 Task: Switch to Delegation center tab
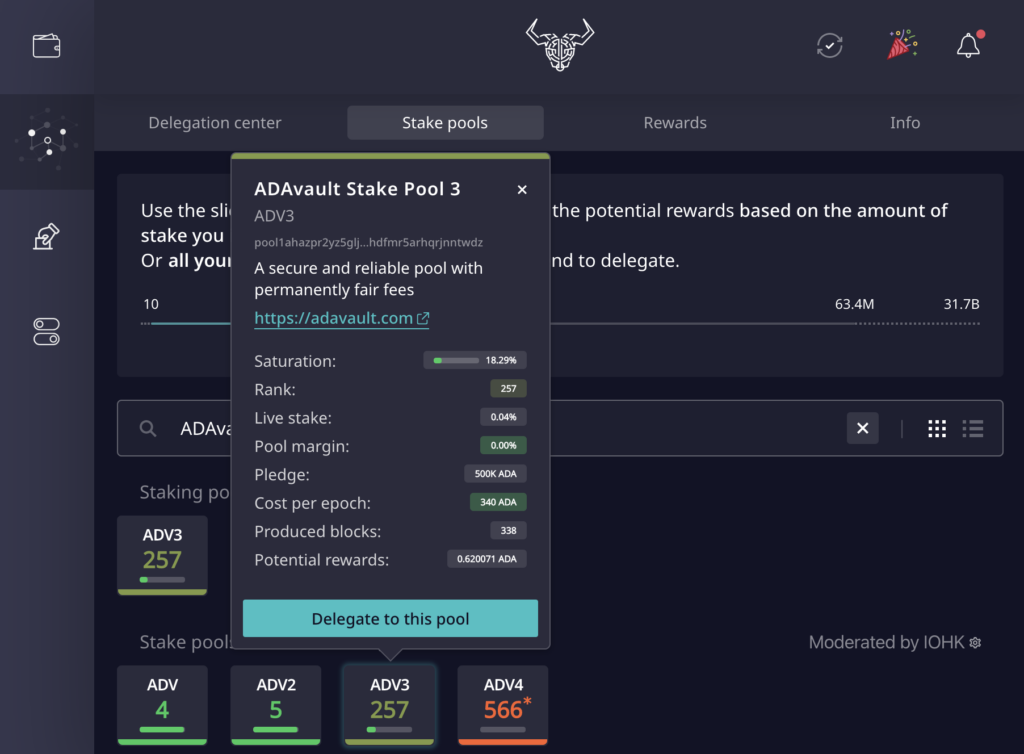215,123
